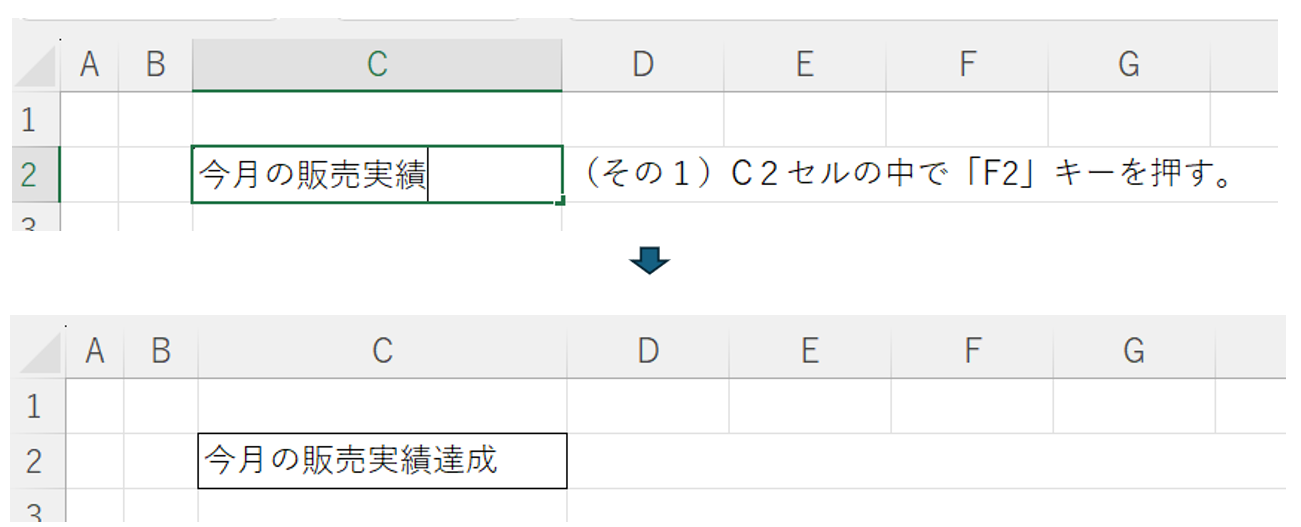Select empty cell E1 in the lower sheet
Image resolution: width=1301 pixels, height=527 pixels.
pyautogui.click(x=810, y=406)
